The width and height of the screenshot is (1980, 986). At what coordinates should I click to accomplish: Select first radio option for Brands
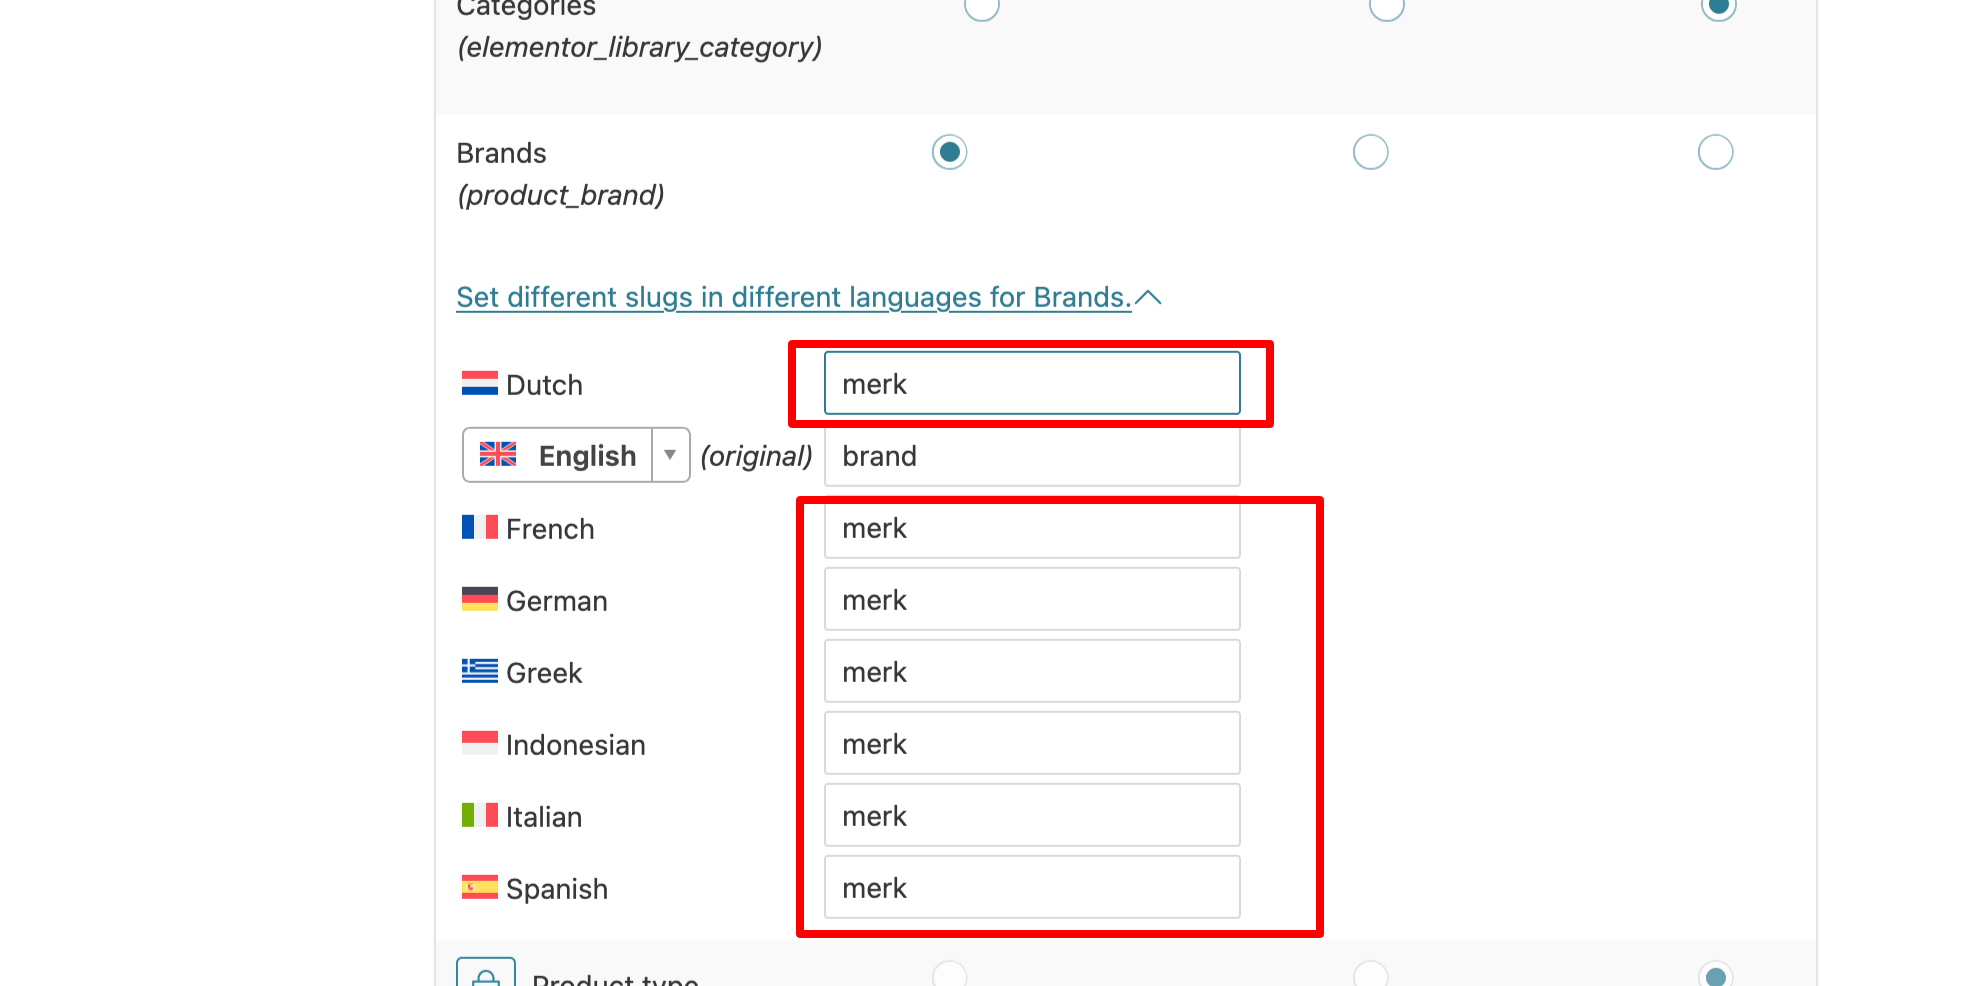coord(950,152)
